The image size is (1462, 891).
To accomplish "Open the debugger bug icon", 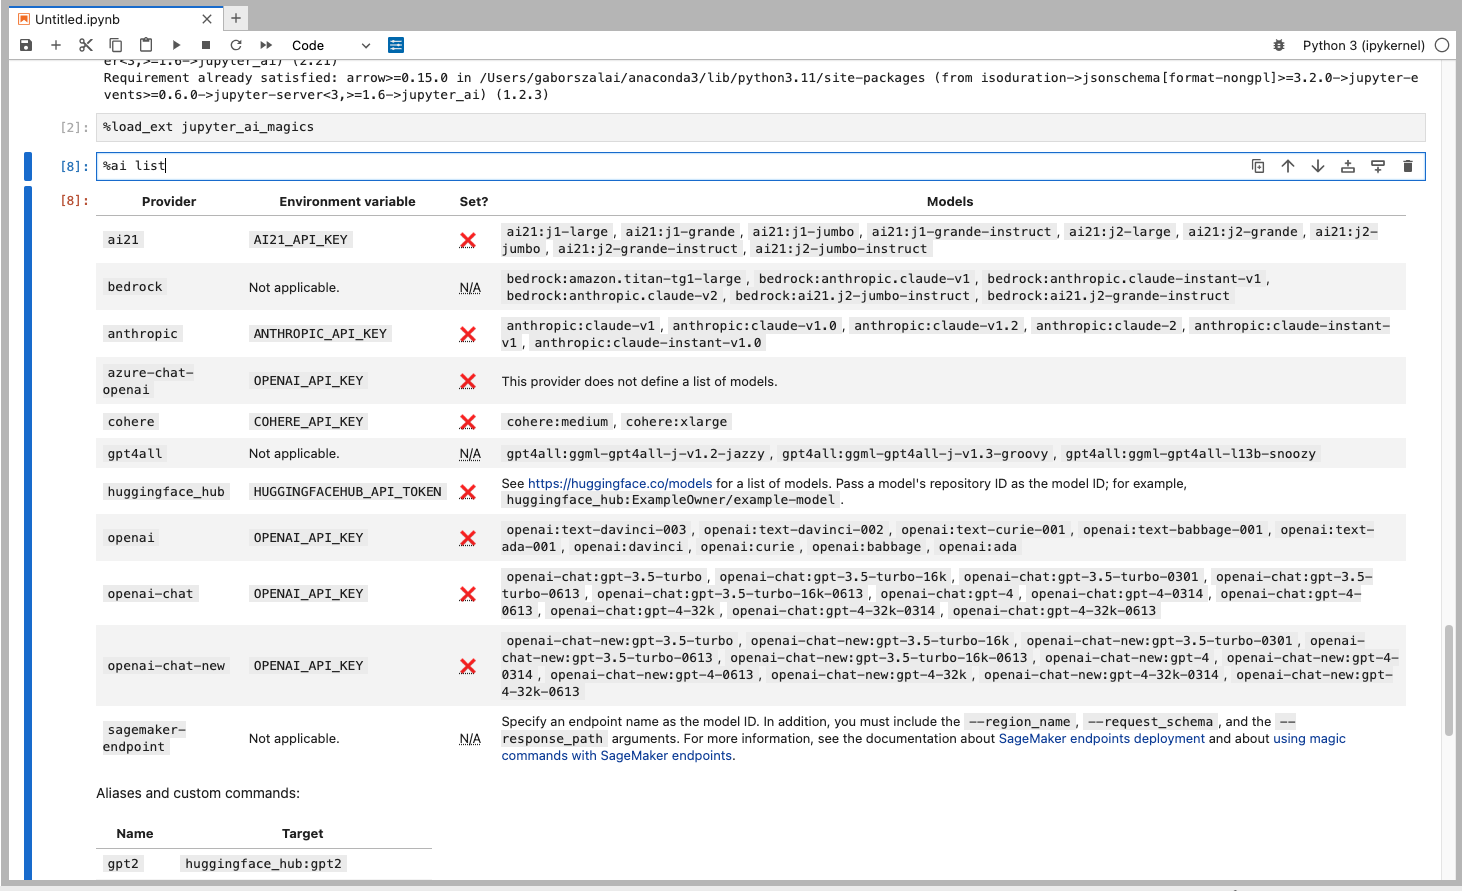I will click(1279, 45).
